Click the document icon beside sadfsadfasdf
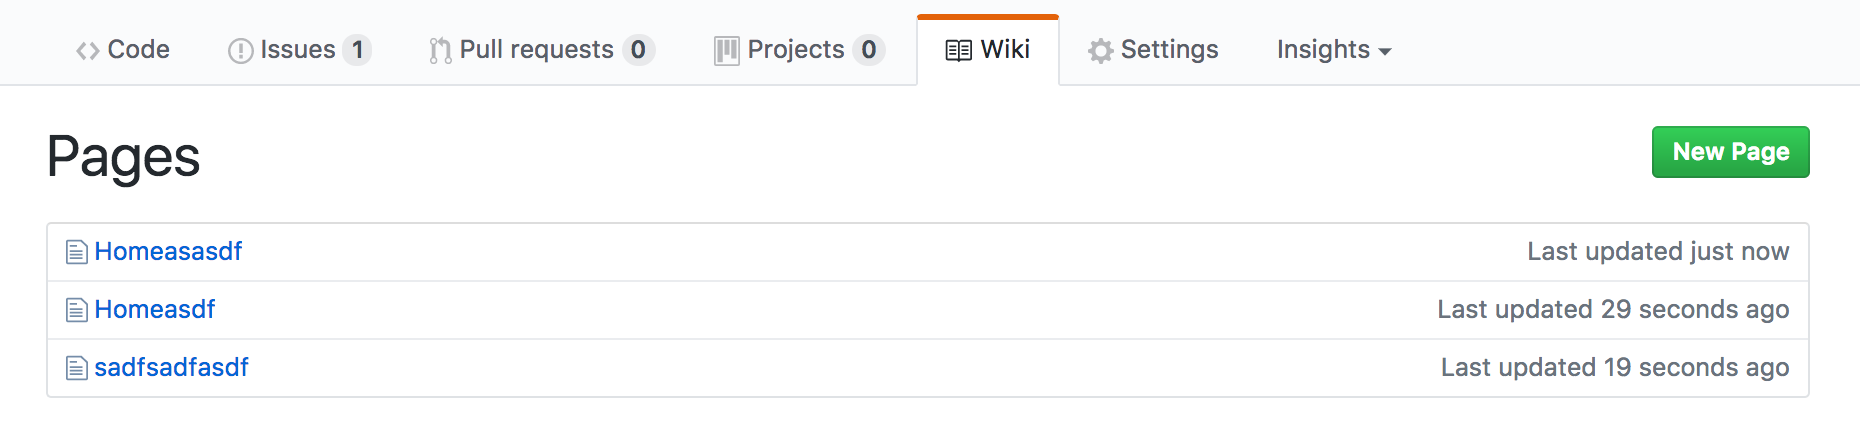1860x444 pixels. 77,368
